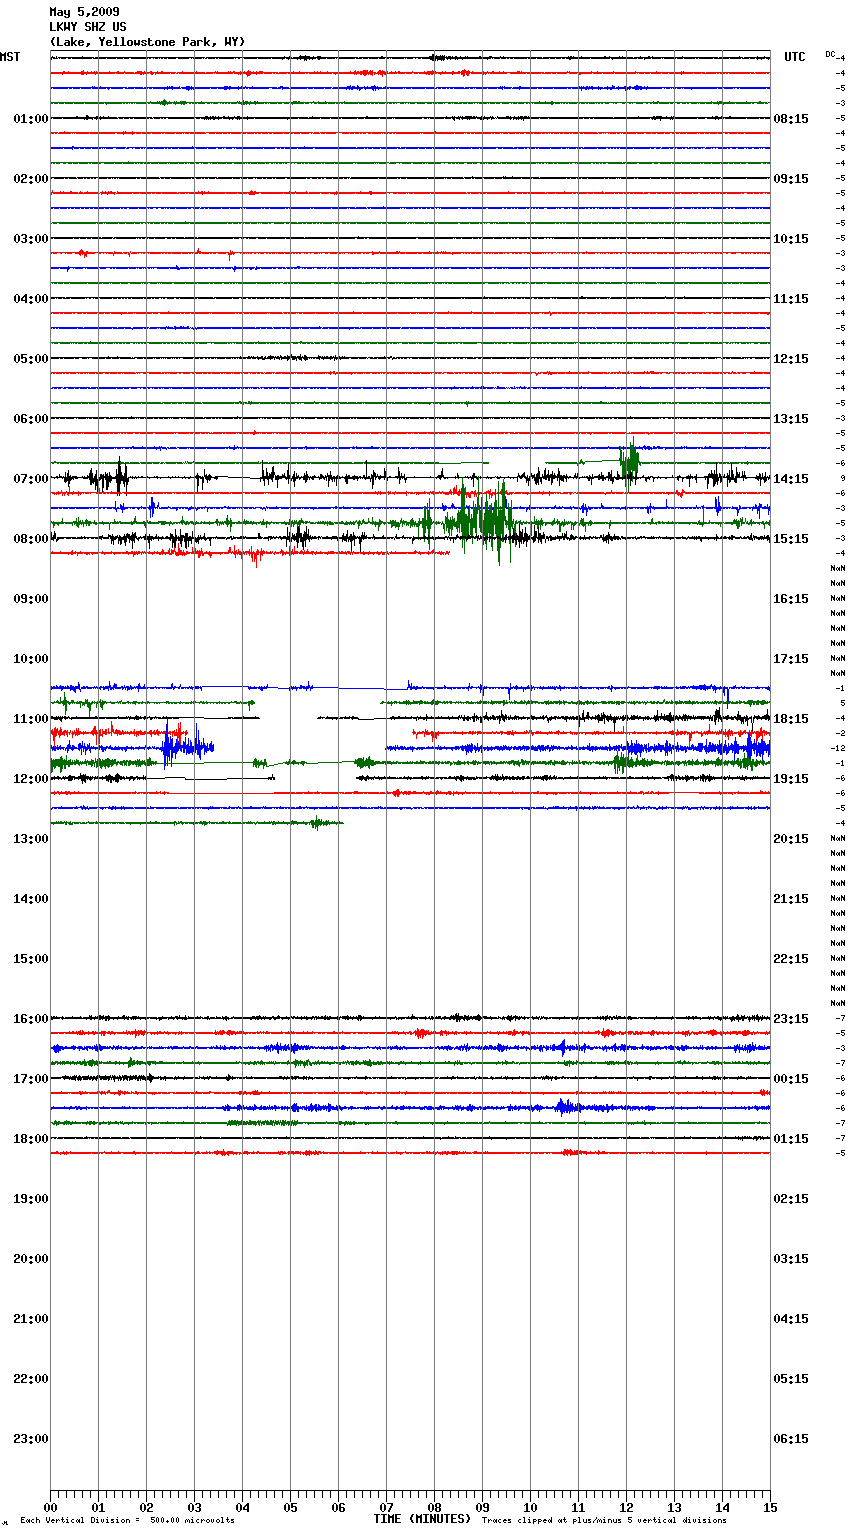The image size is (850, 1534).
Task: Click minute-axis tick label '05' at bottom
Action: (x=290, y=1507)
